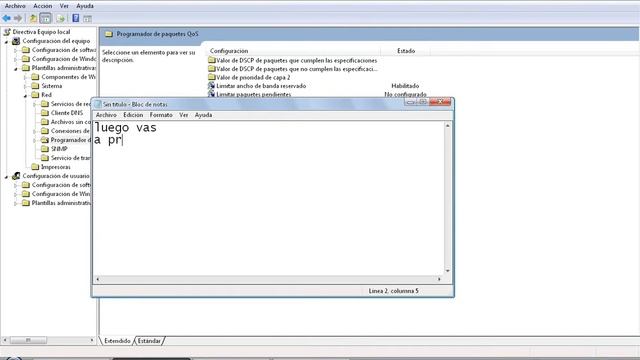
Task: Click Notepad vertical scrollbar up arrow
Action: (x=448, y=126)
